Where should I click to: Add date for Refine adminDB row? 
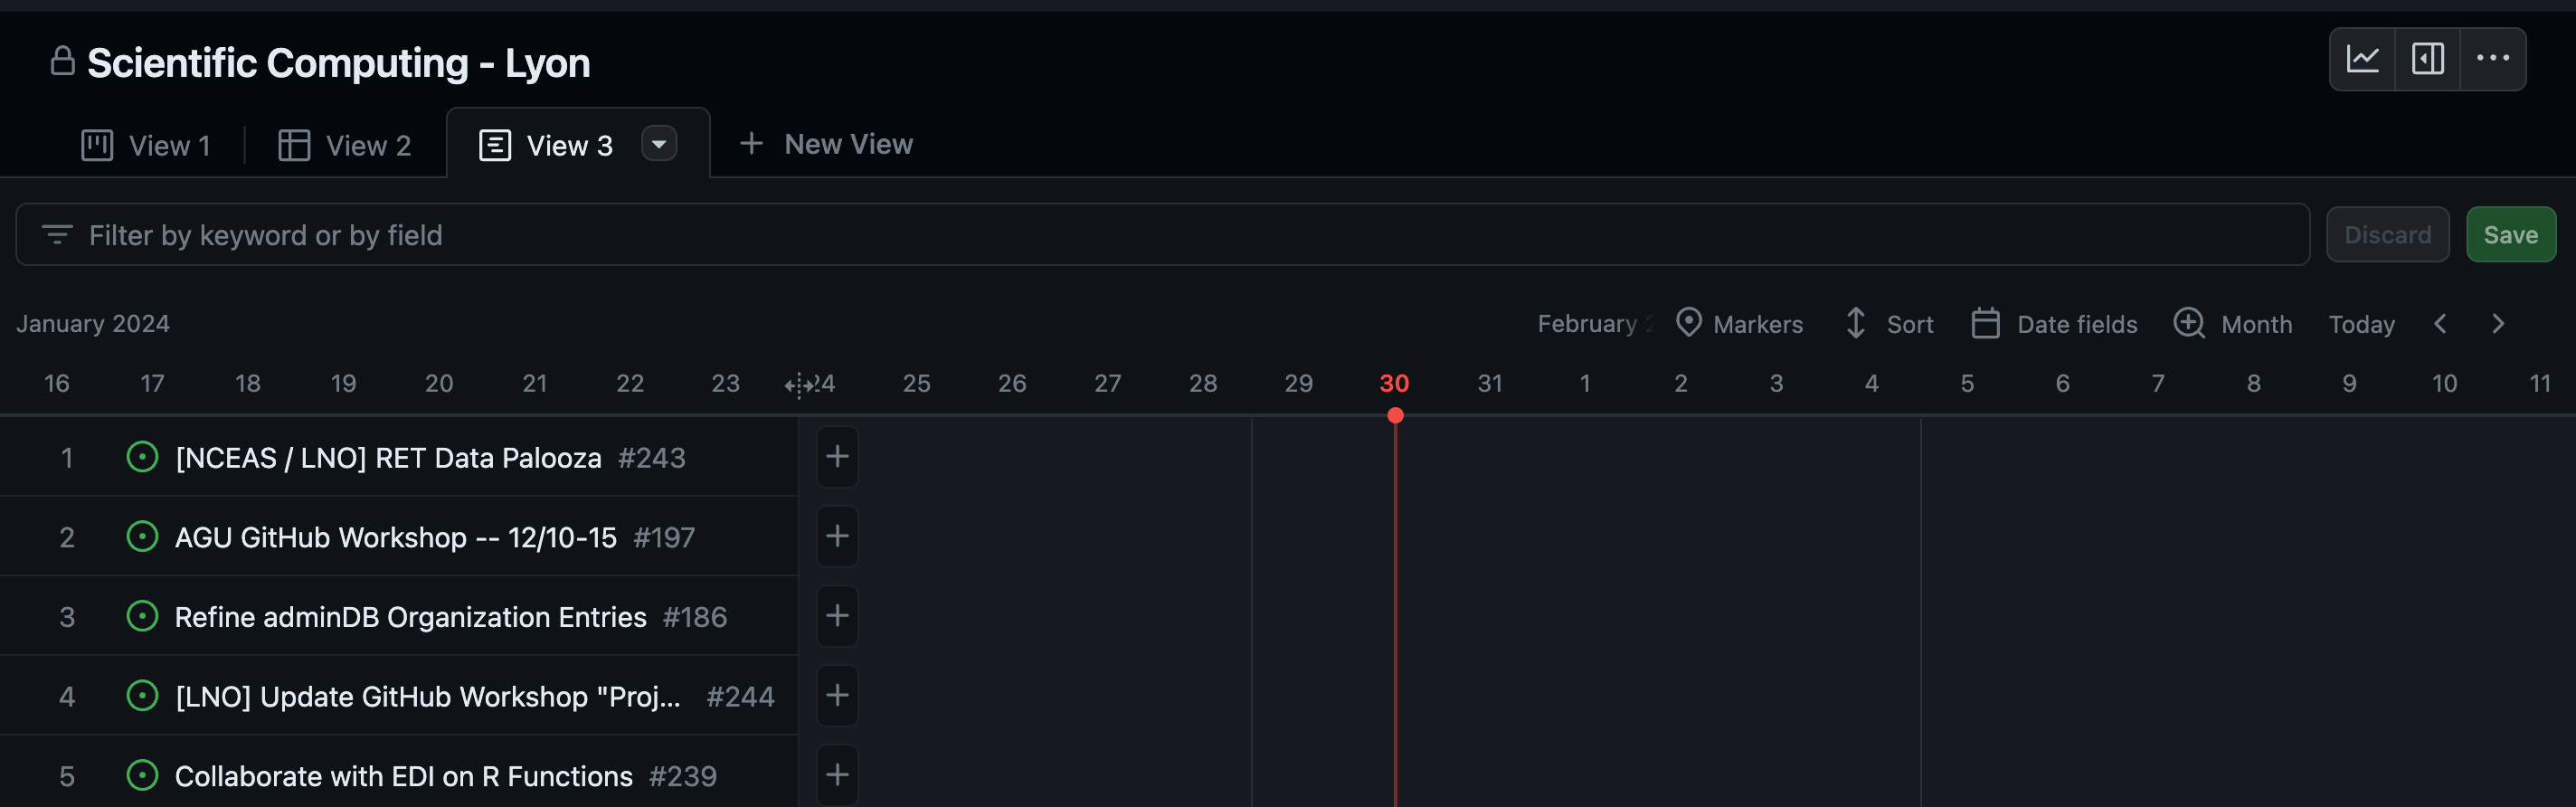(x=837, y=616)
